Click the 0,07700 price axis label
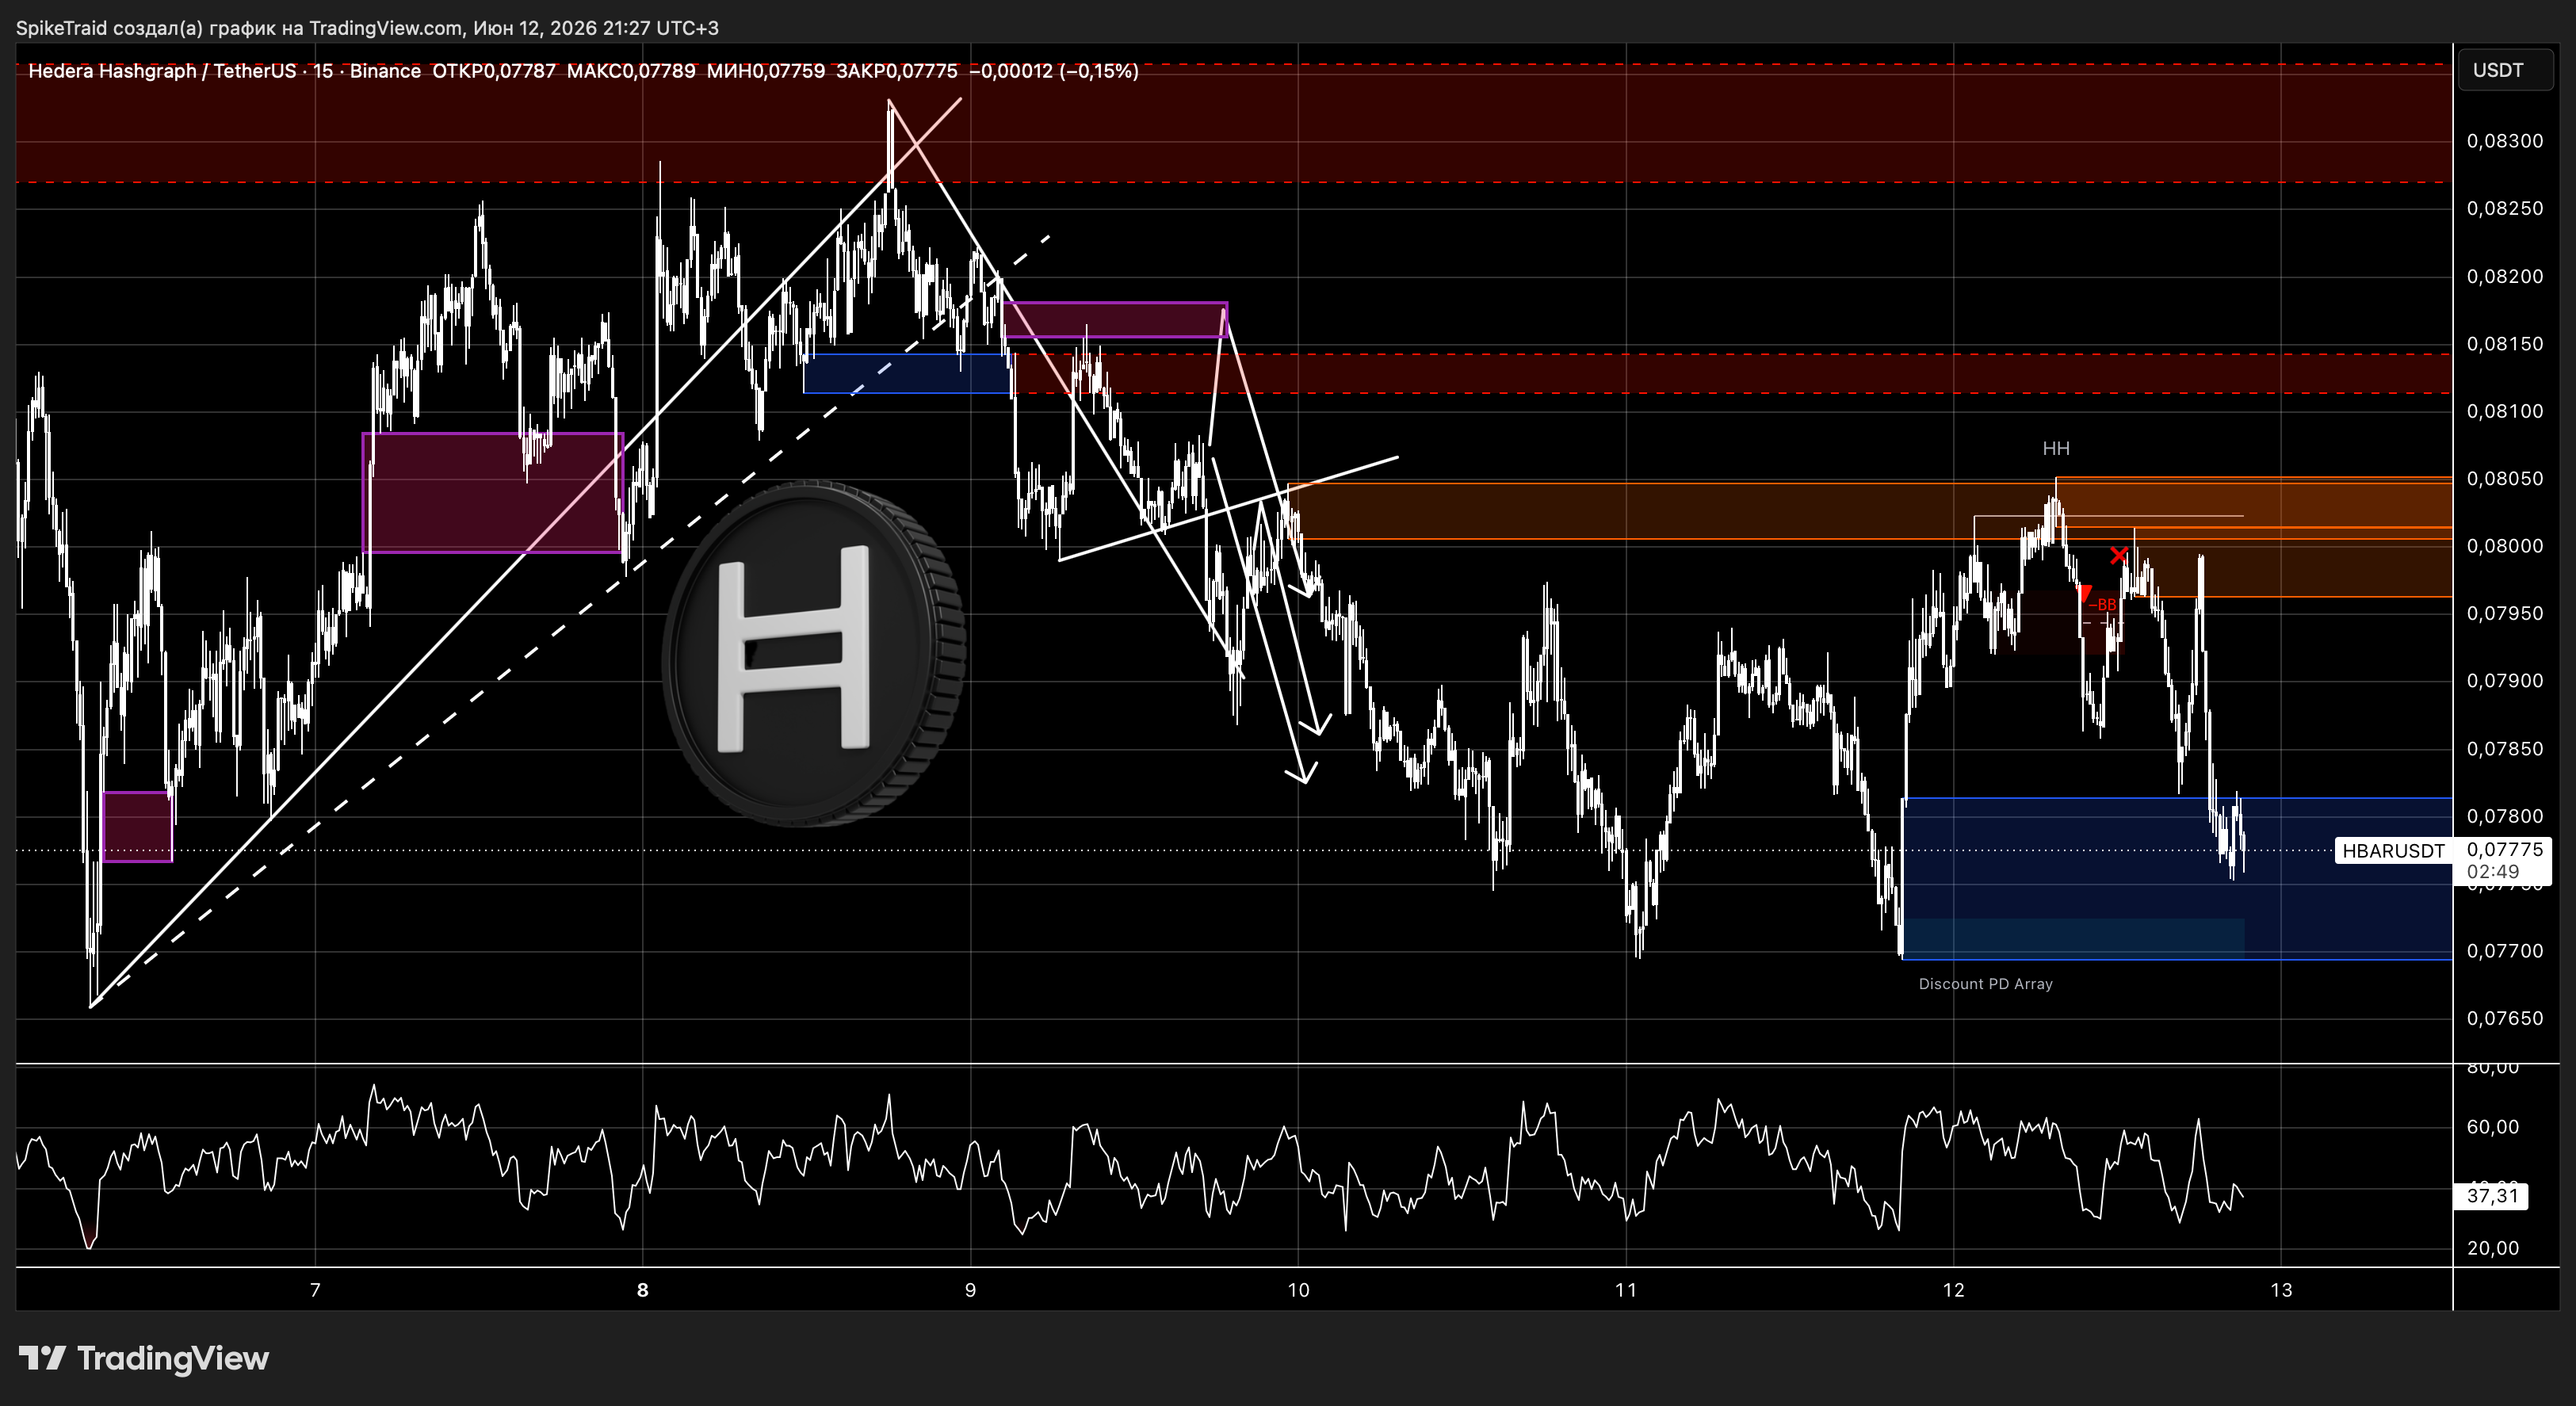The width and height of the screenshot is (2576, 1406). (2504, 951)
